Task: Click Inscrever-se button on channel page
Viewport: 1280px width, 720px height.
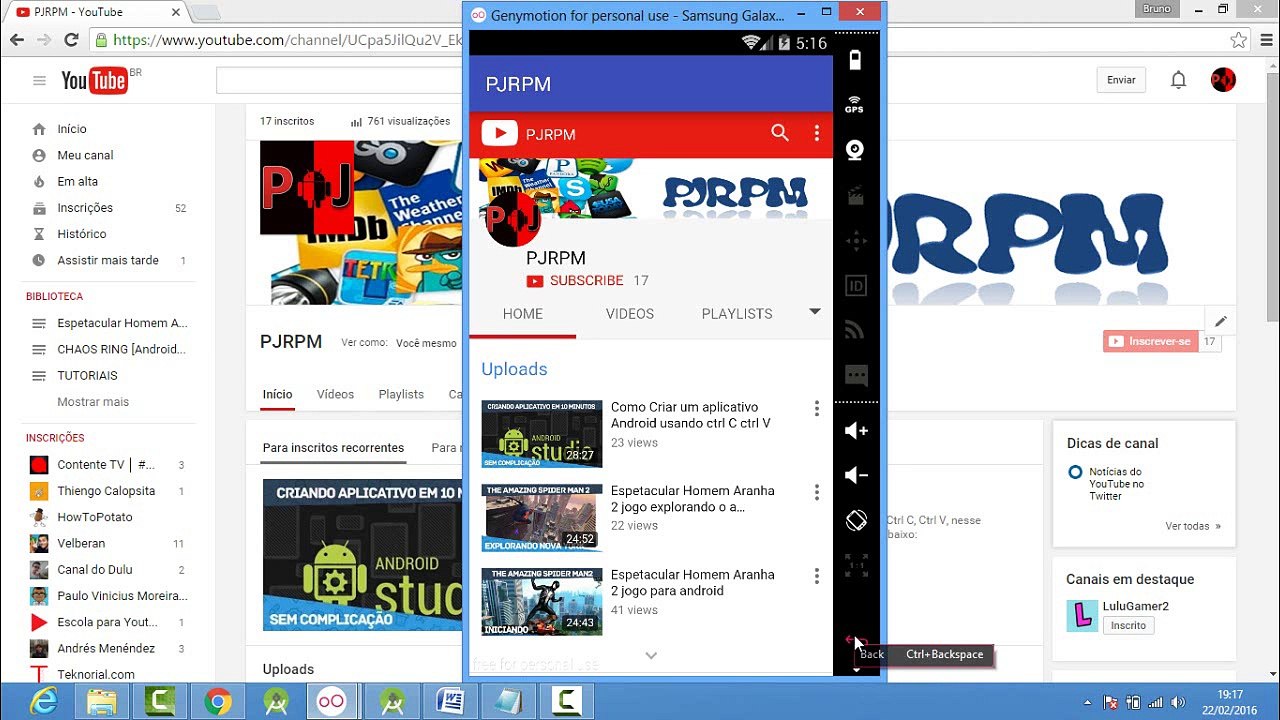Action: 1150,342
